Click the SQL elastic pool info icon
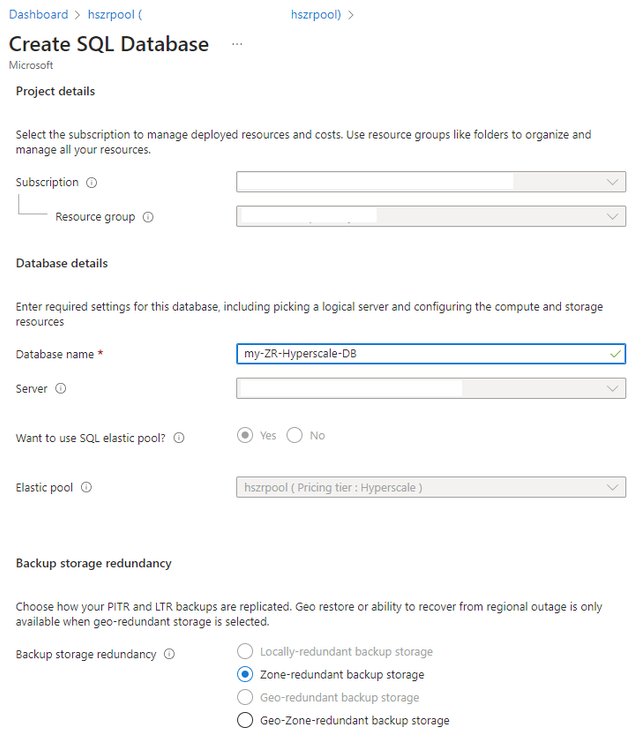The image size is (642, 750). click(x=192, y=438)
